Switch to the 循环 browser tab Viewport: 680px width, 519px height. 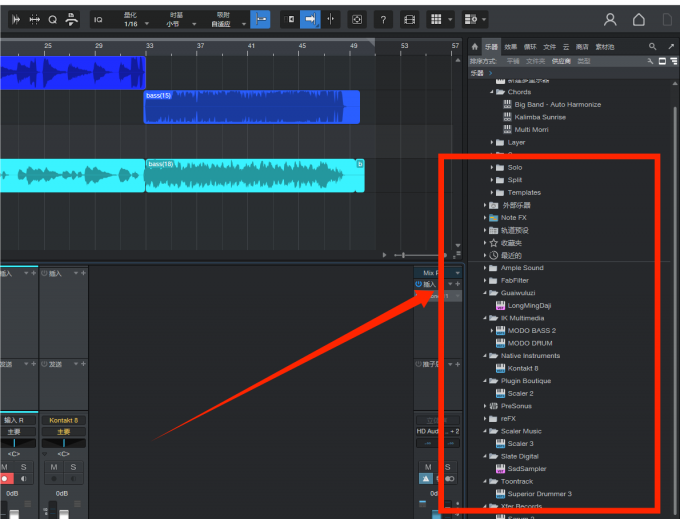(x=530, y=46)
